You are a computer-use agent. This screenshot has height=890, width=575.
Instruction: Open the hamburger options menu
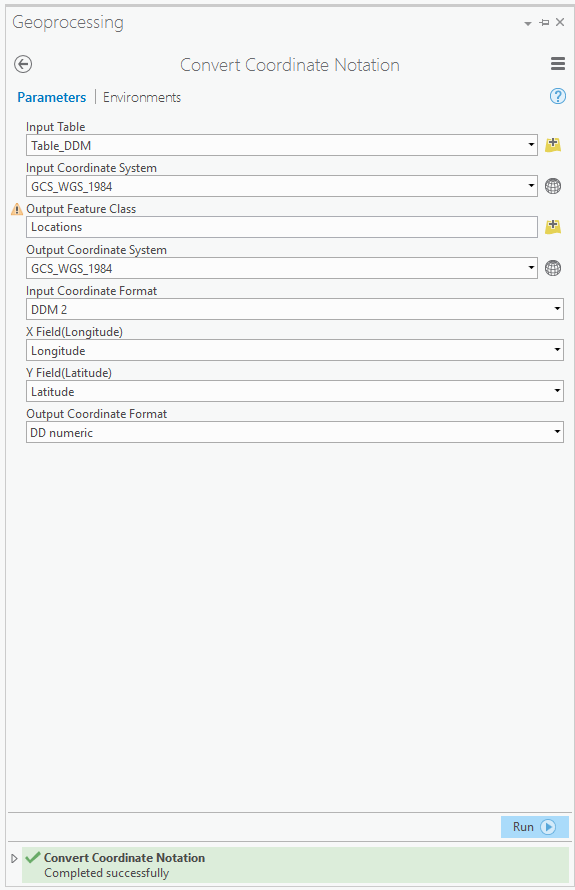pos(557,64)
